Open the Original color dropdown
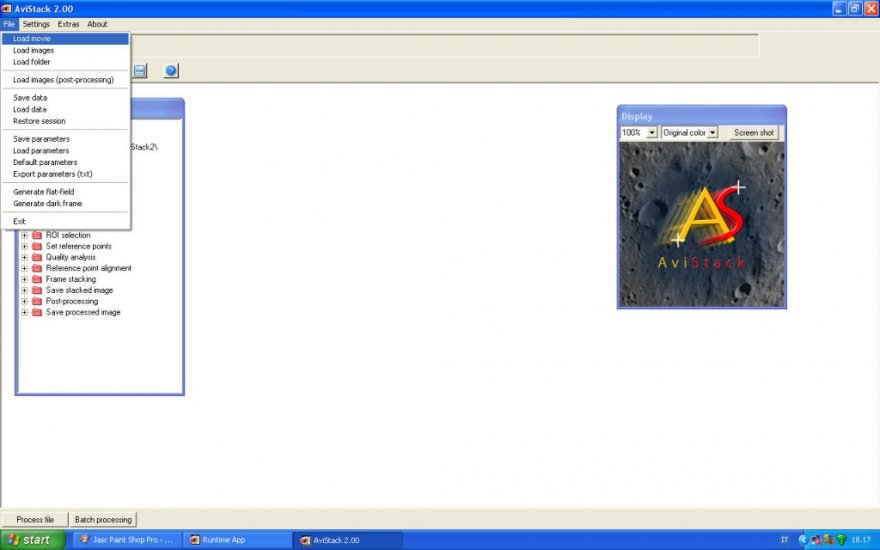 [712, 132]
